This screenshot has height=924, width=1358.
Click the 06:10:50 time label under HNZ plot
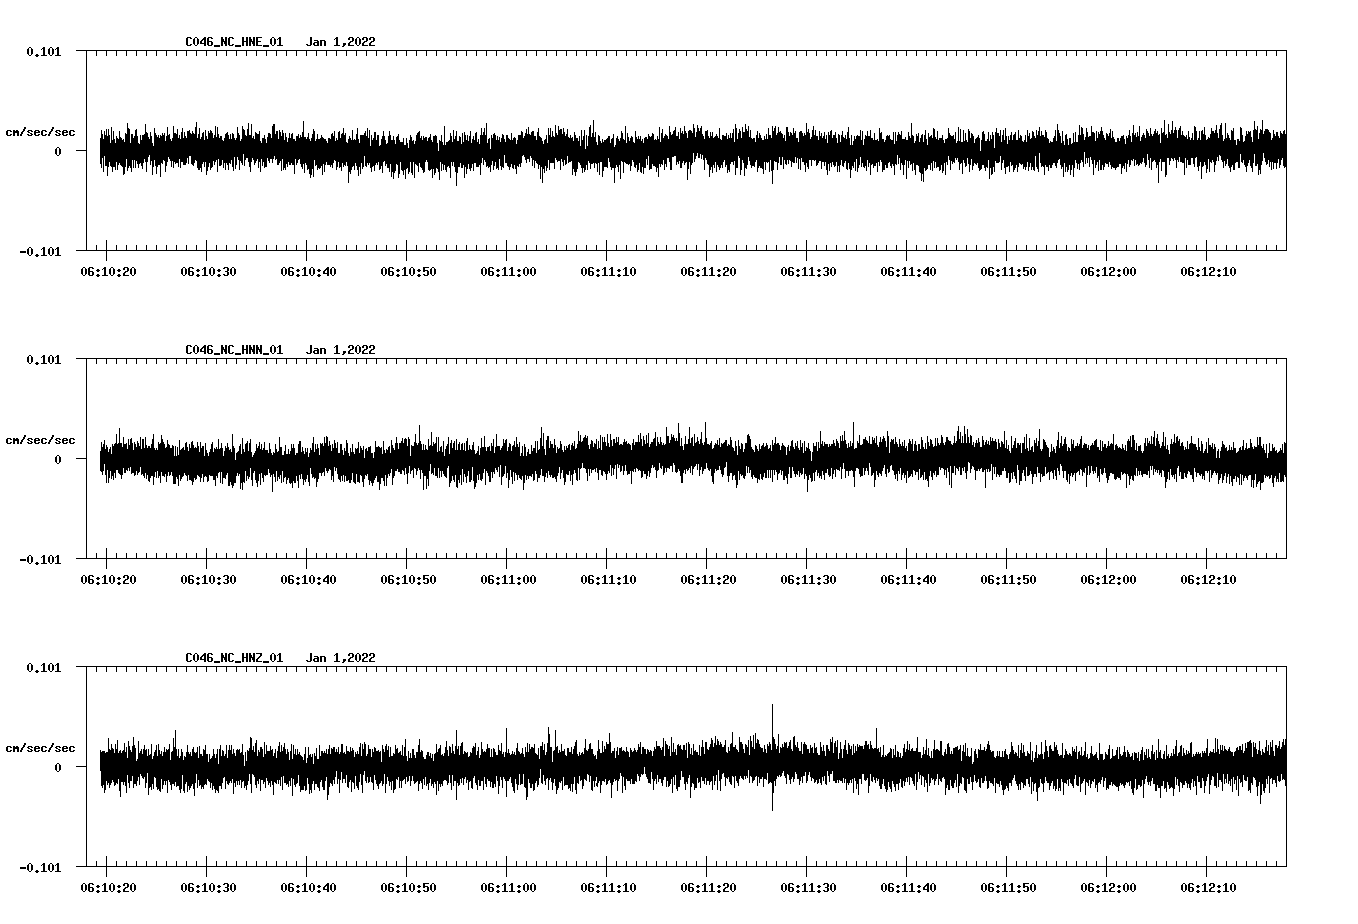coord(408,888)
